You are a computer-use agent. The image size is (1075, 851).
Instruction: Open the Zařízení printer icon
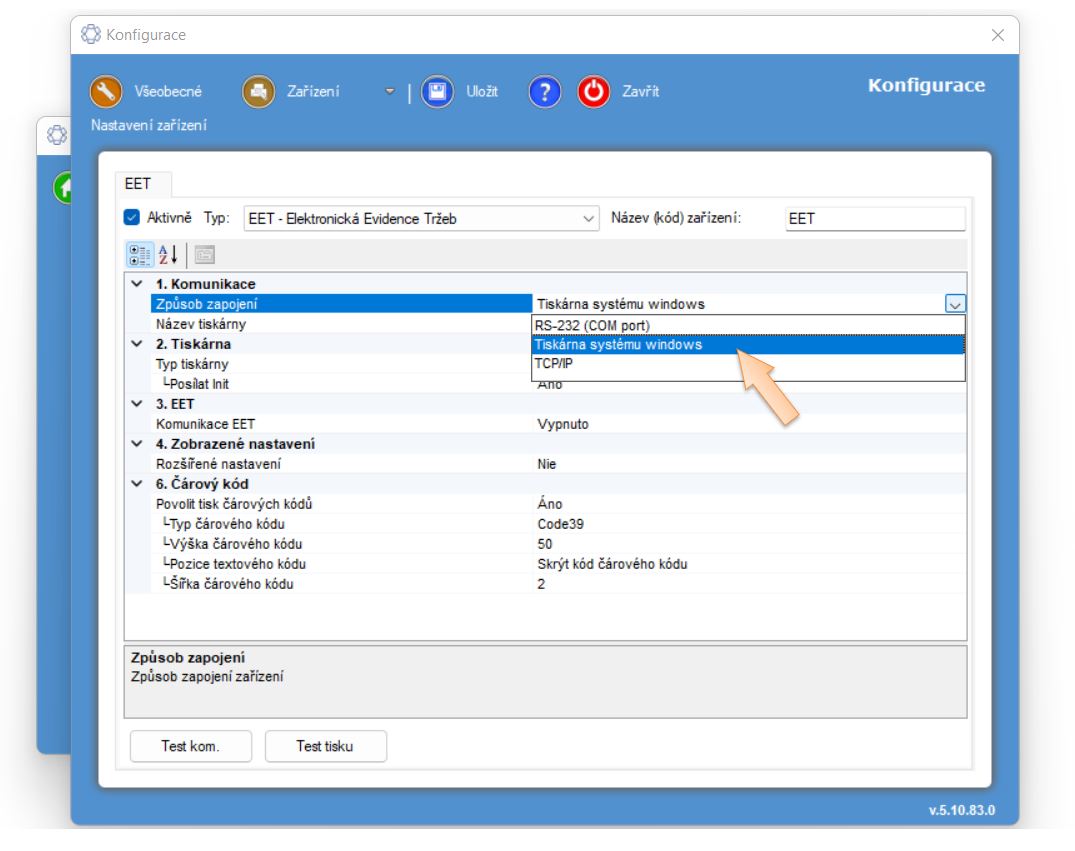click(x=258, y=92)
